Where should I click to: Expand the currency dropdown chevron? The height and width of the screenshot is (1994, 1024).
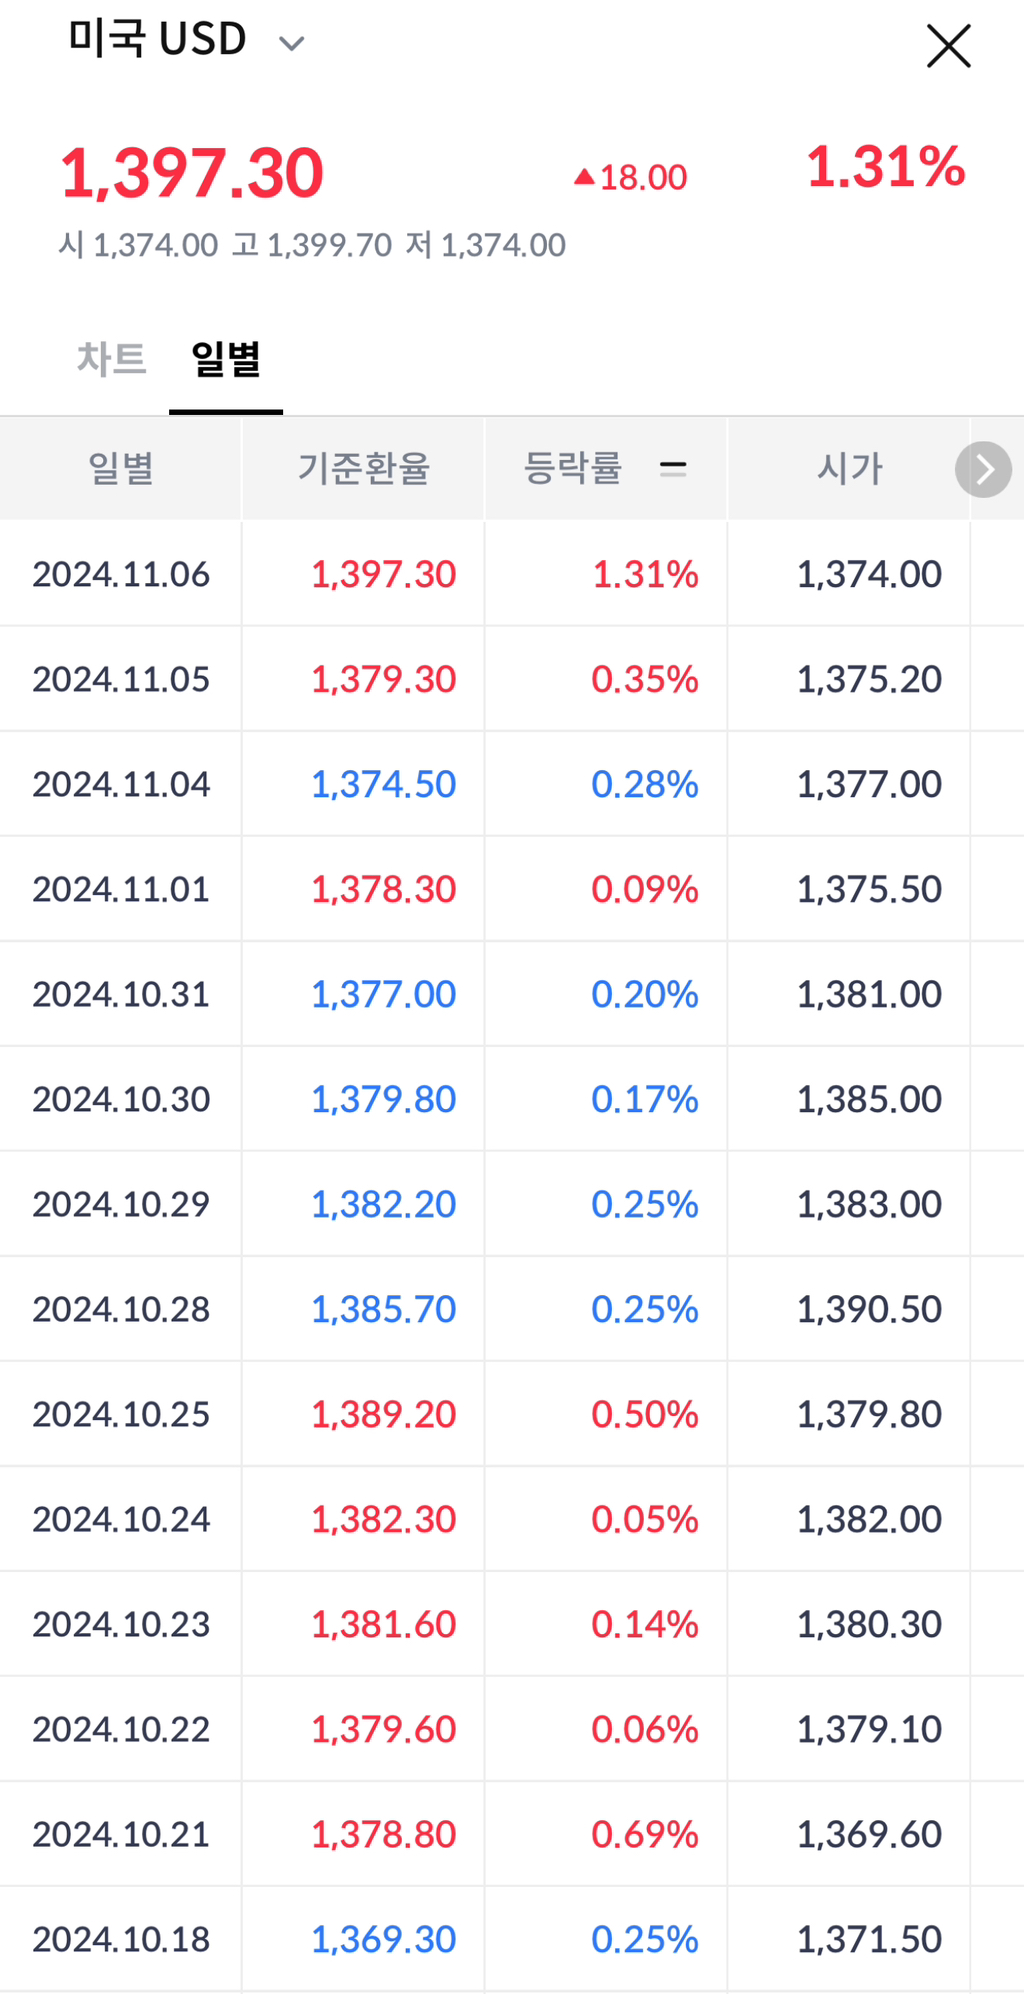coord(288,44)
